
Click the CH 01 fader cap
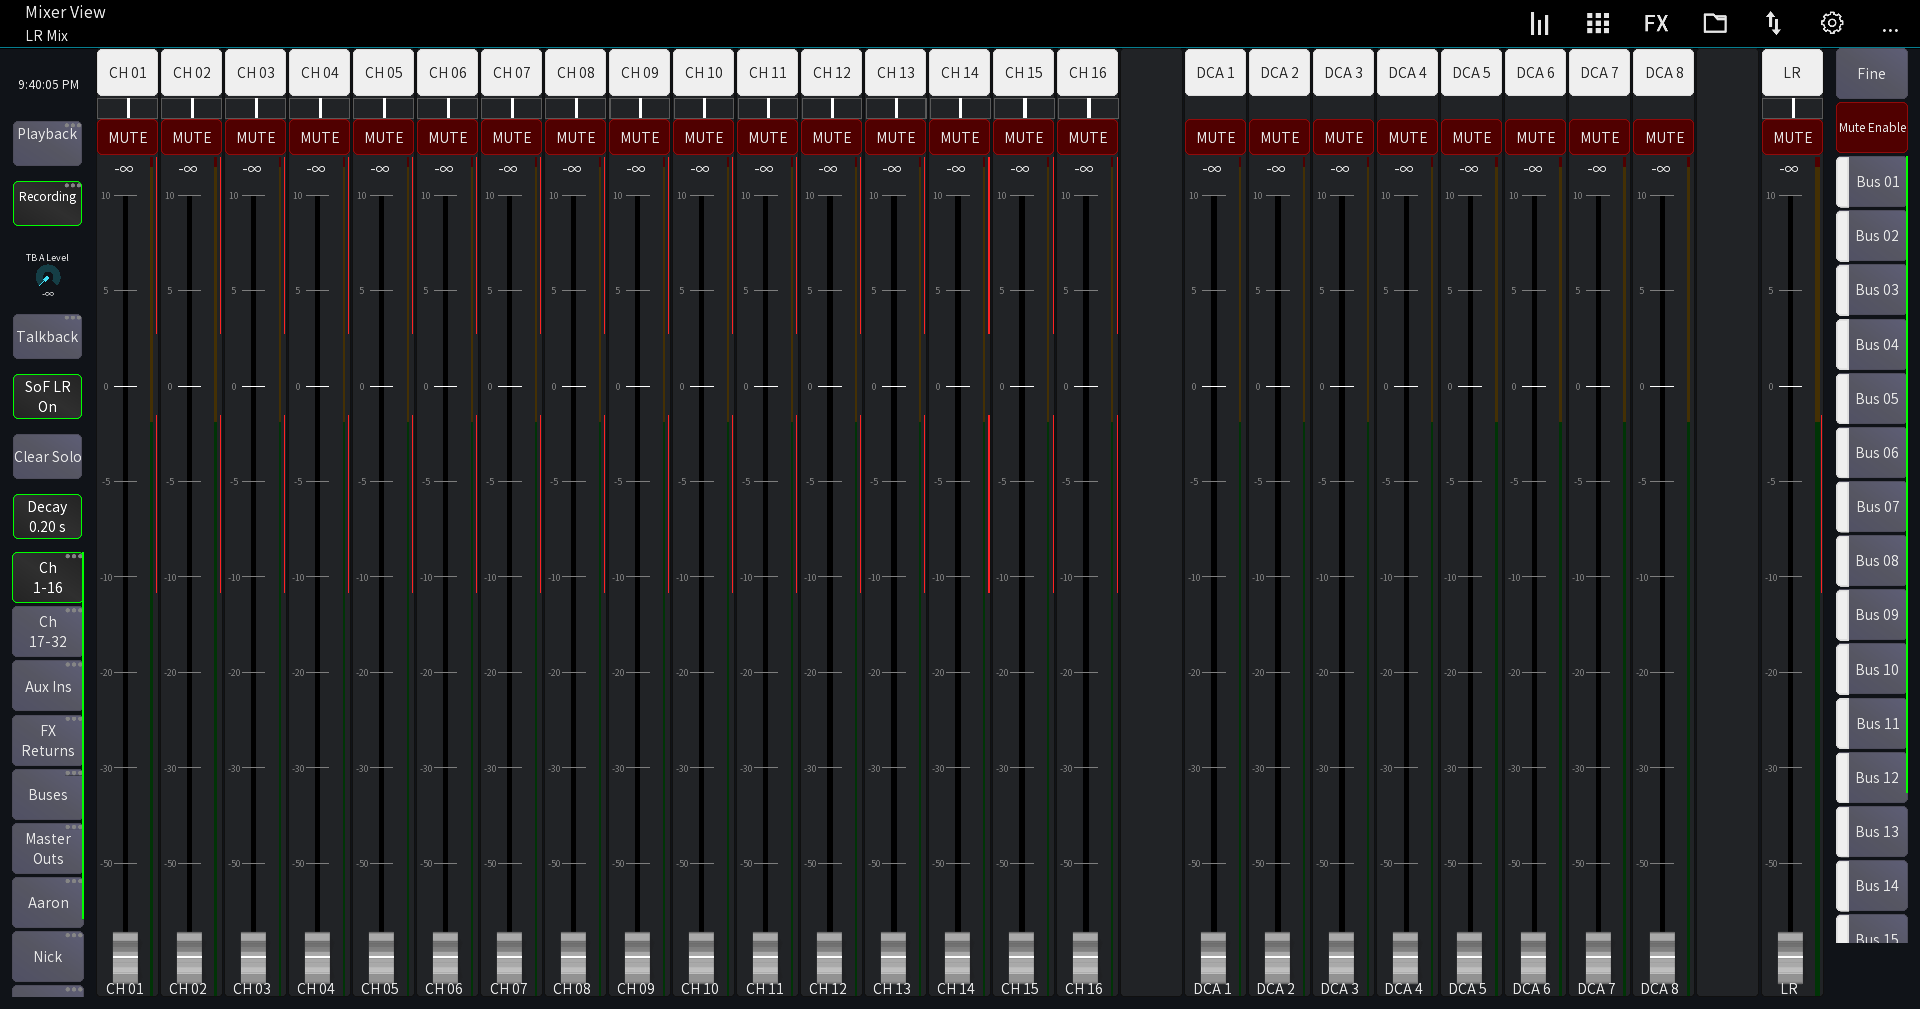click(x=123, y=957)
